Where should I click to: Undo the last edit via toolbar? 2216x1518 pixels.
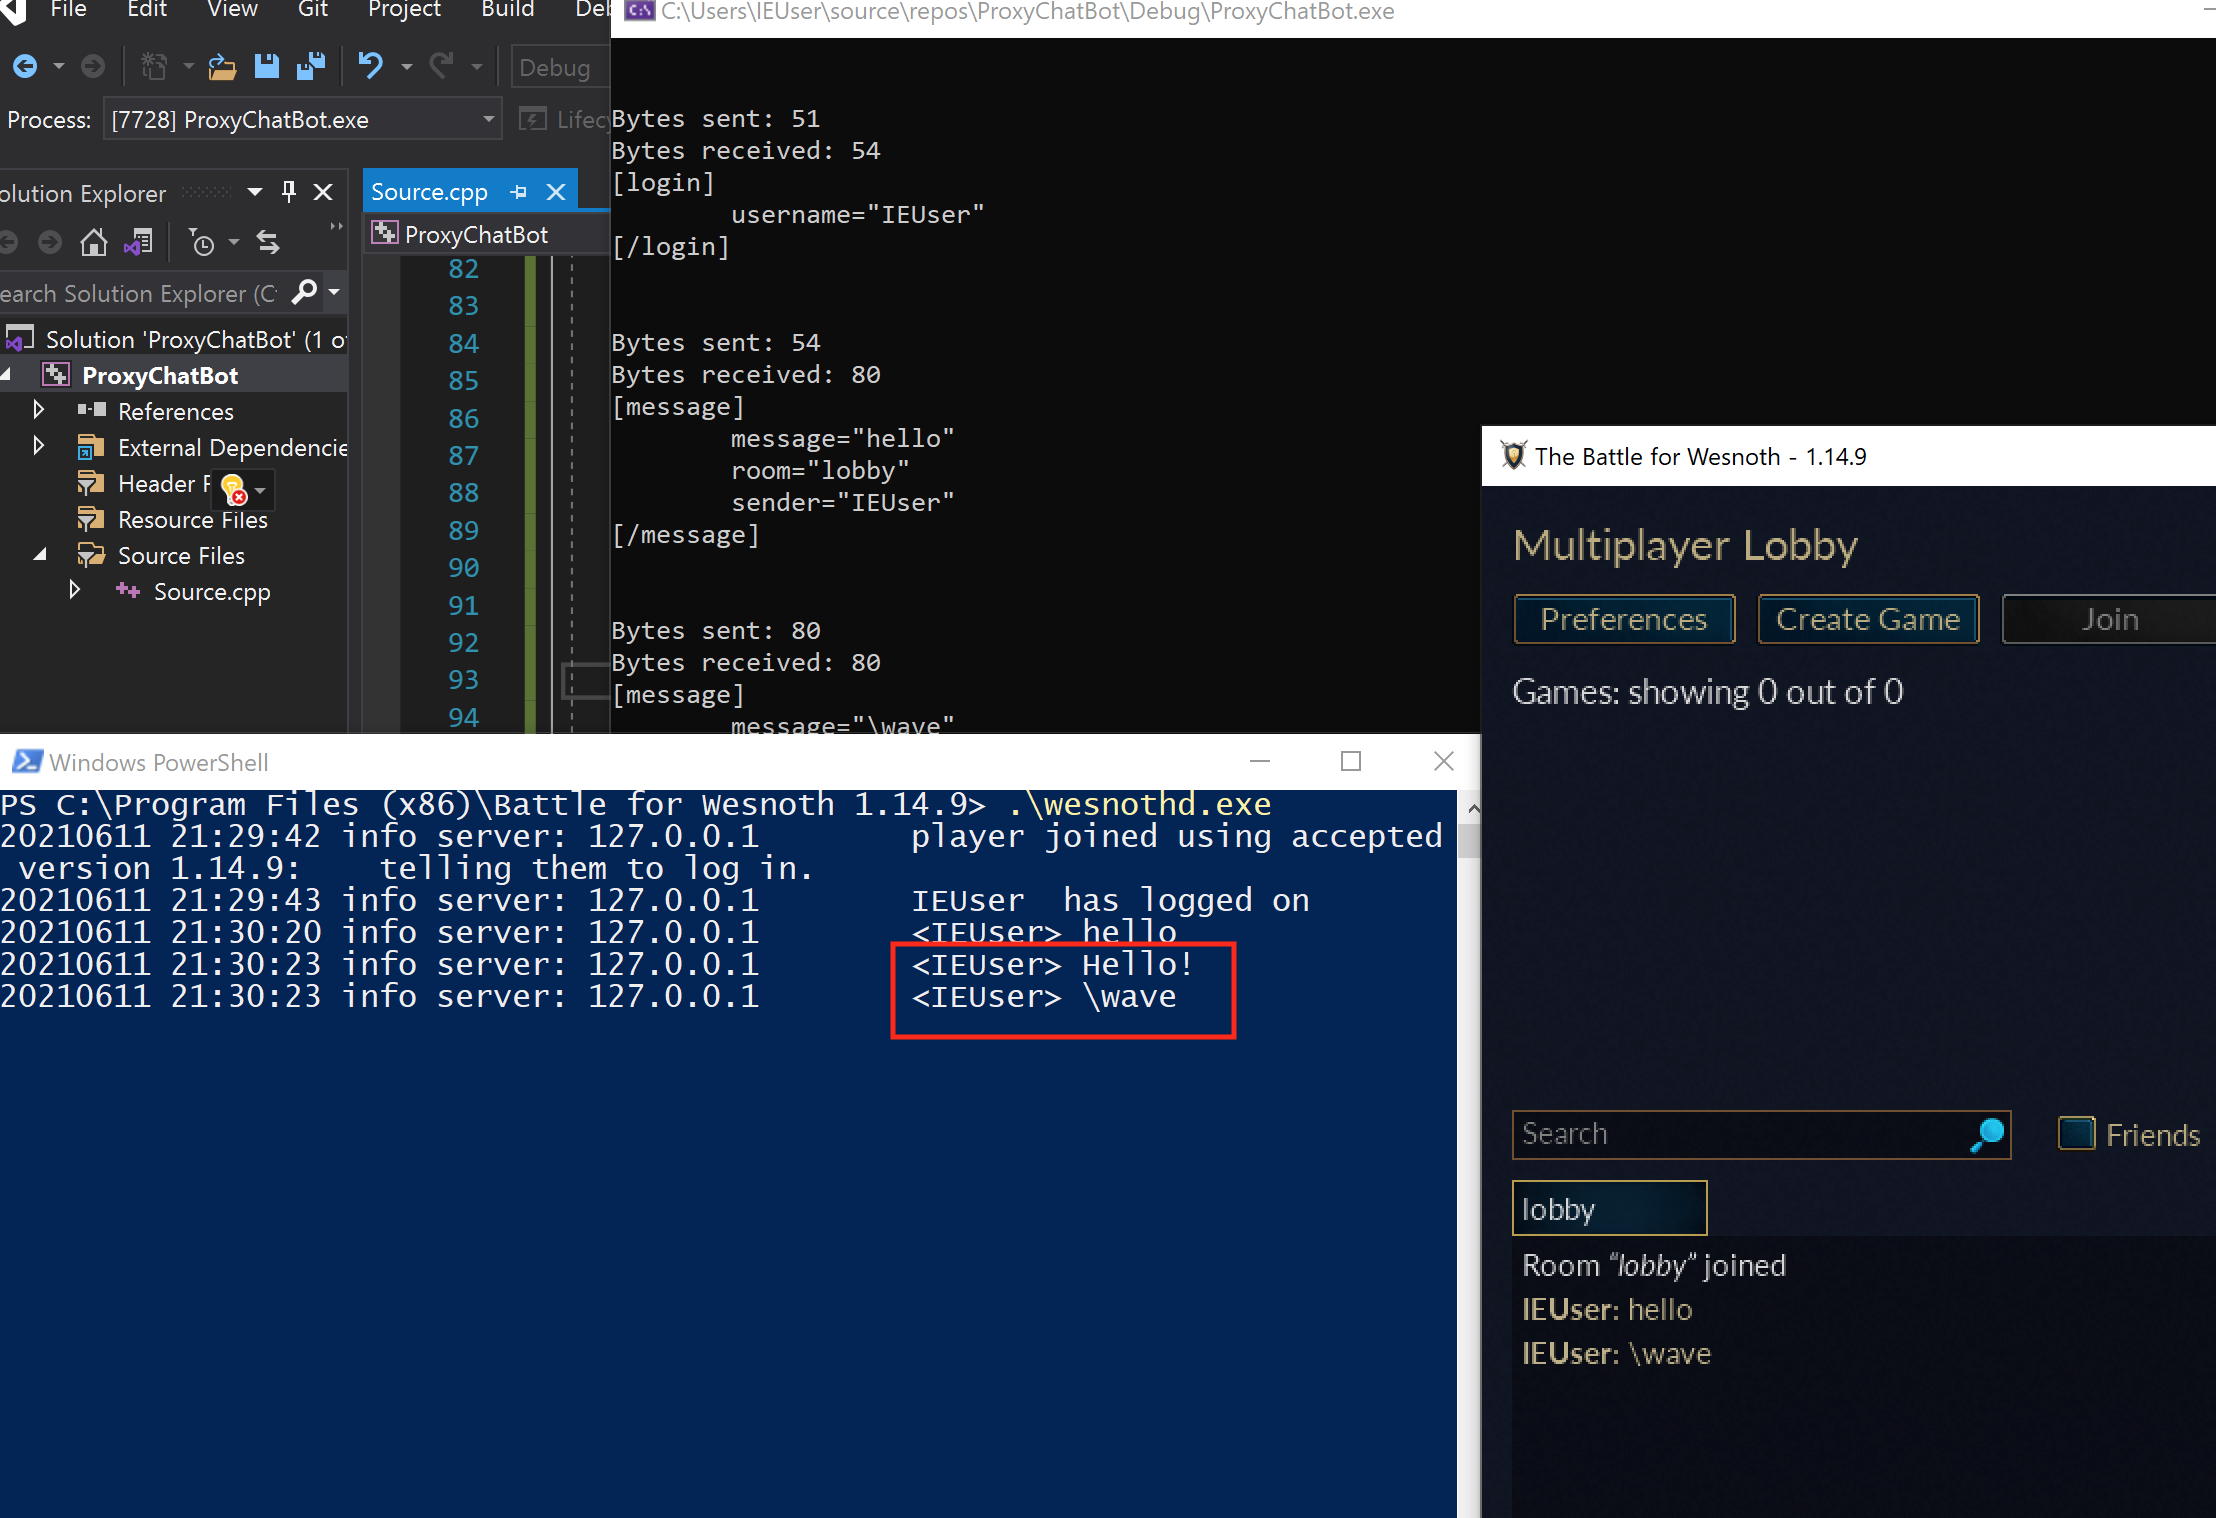371,67
